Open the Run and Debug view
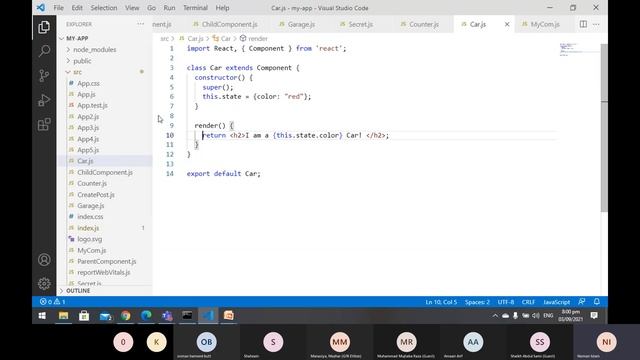This screenshot has height=360, width=640. (x=44, y=100)
